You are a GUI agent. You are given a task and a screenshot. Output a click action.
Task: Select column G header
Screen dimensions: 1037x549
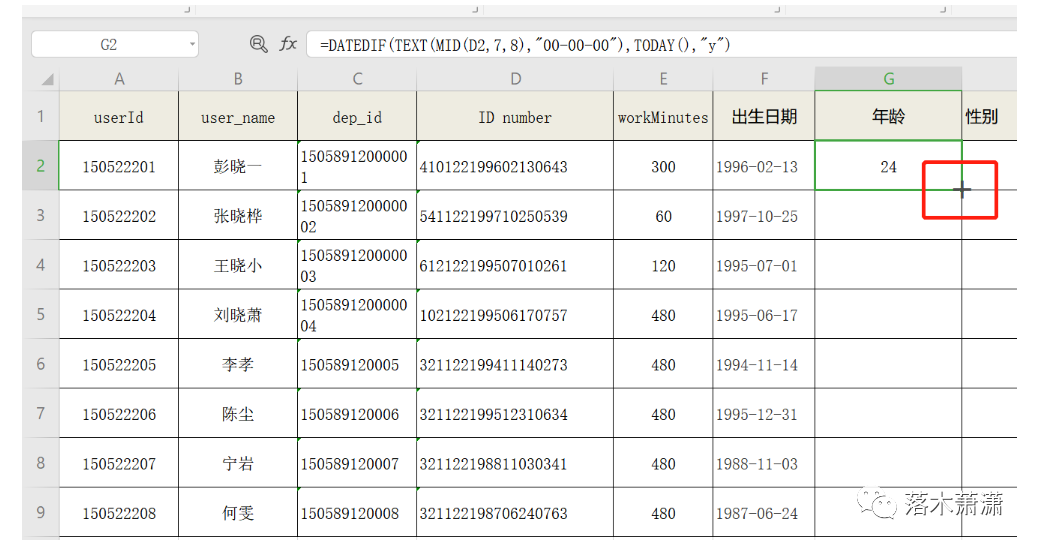click(x=888, y=79)
